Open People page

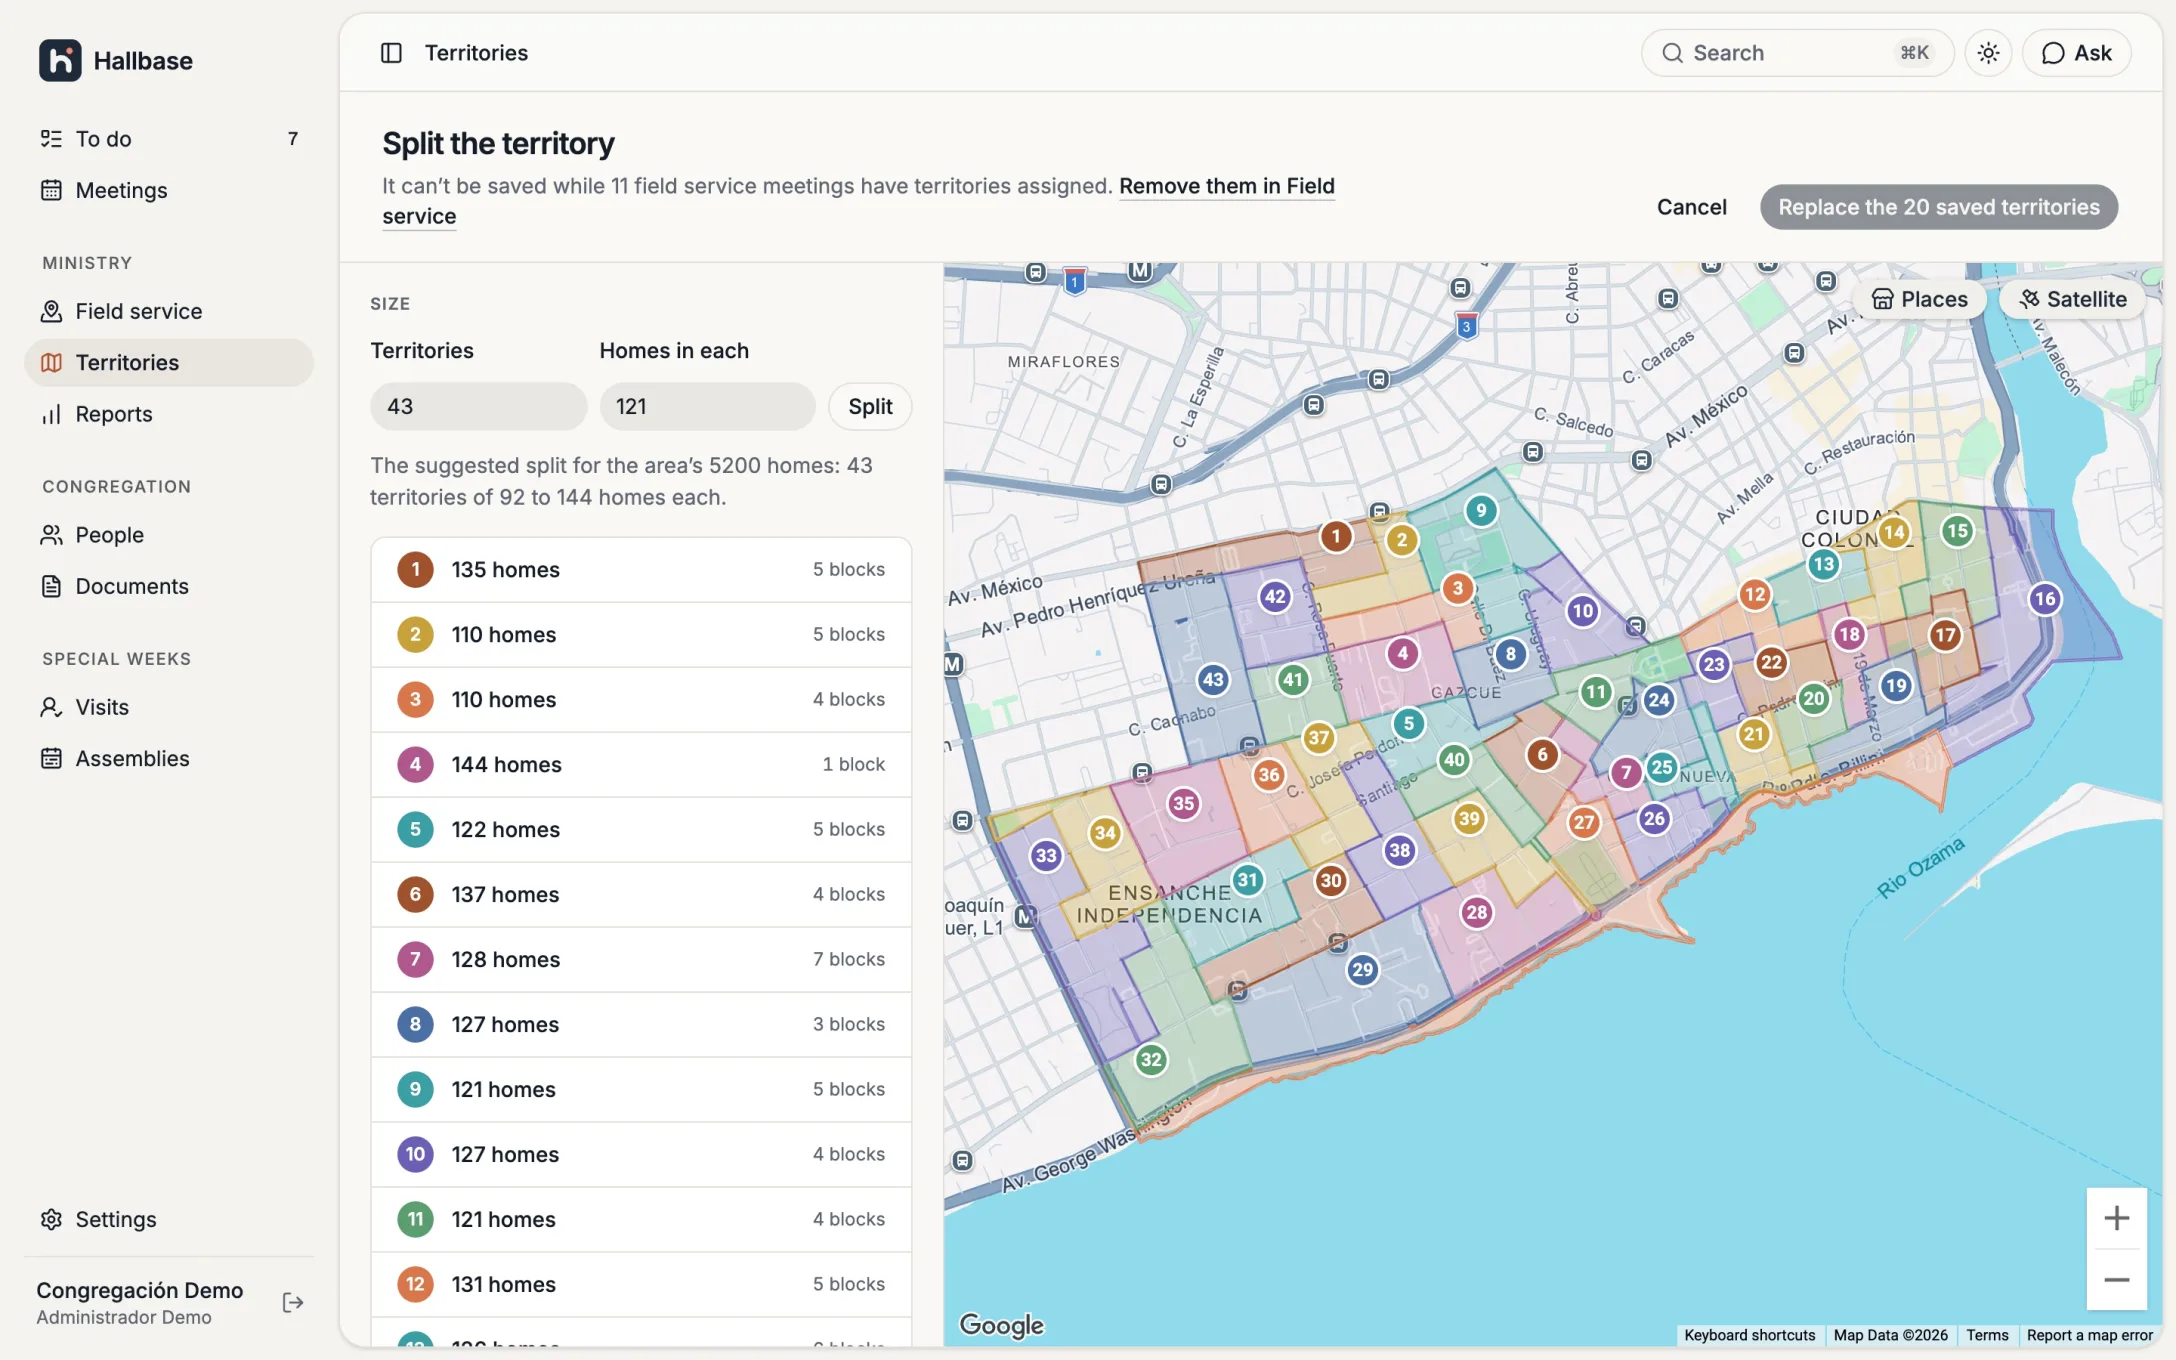[168, 535]
